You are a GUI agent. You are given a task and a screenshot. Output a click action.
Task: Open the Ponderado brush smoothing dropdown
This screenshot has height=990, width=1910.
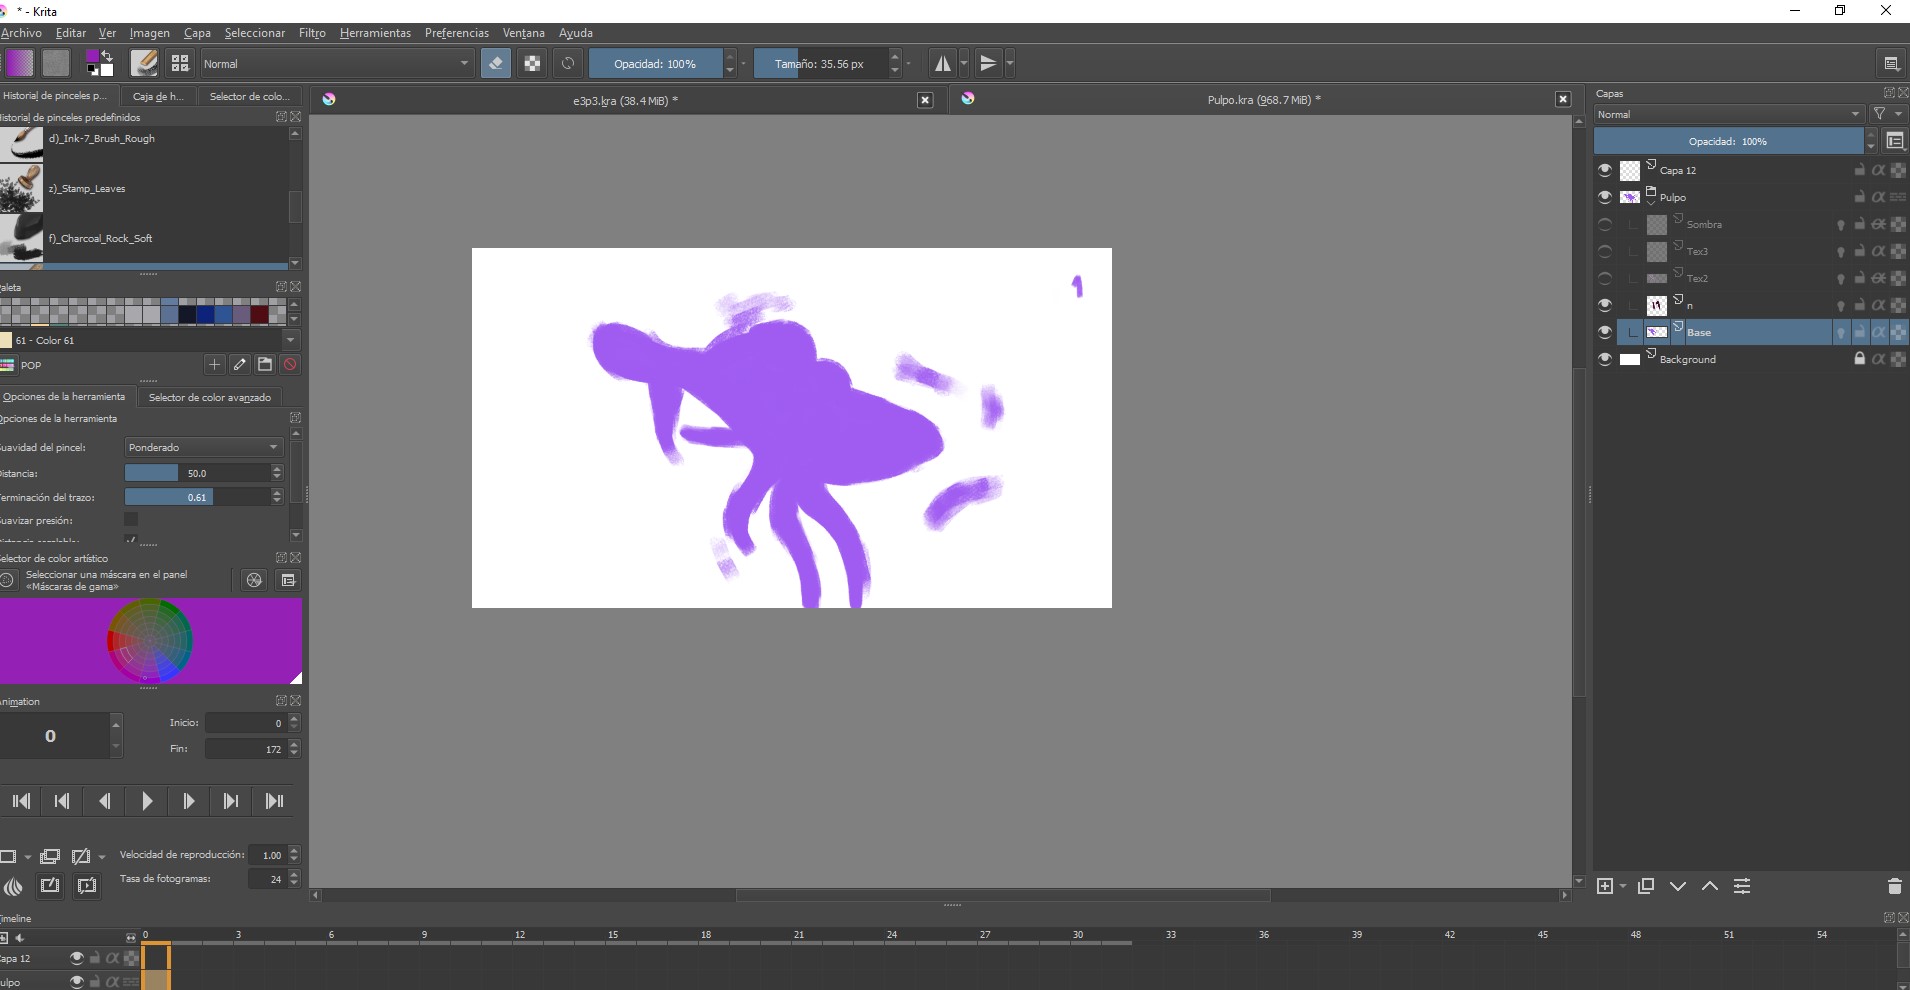click(204, 447)
